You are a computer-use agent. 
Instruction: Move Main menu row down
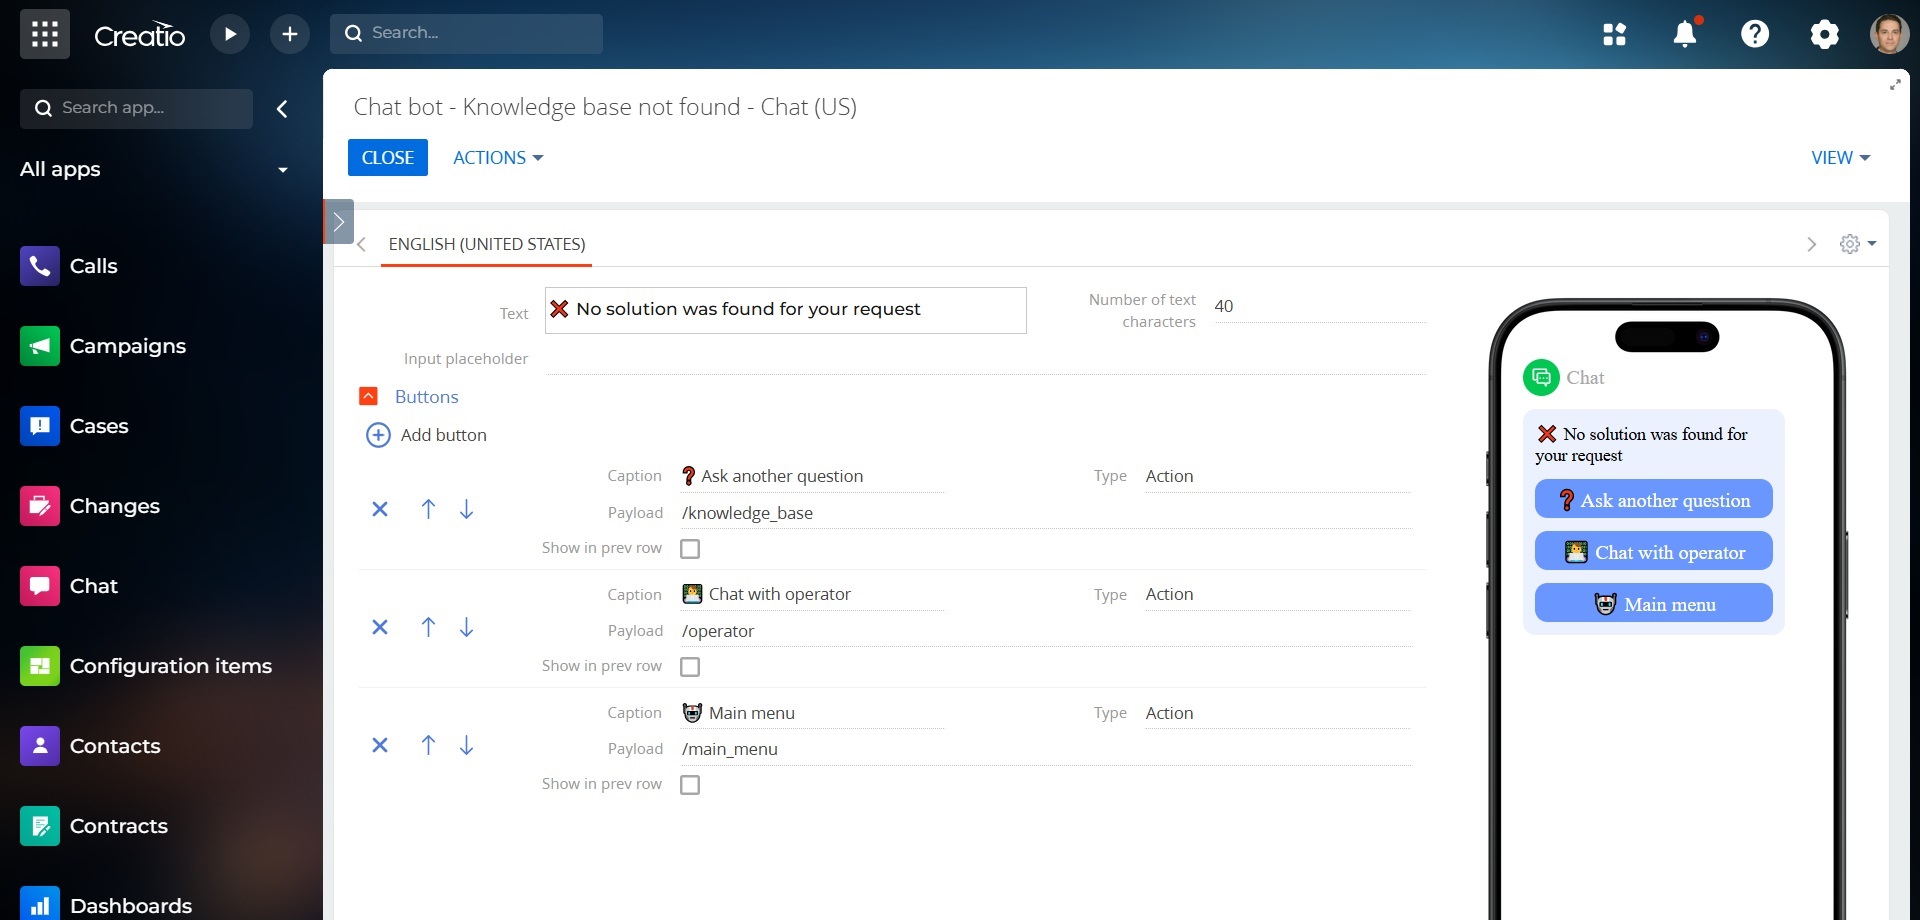click(466, 745)
